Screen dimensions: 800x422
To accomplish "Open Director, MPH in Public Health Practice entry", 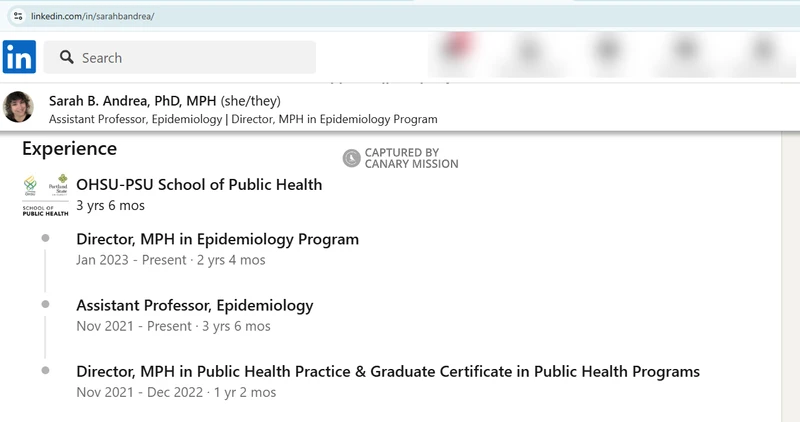I will point(387,371).
